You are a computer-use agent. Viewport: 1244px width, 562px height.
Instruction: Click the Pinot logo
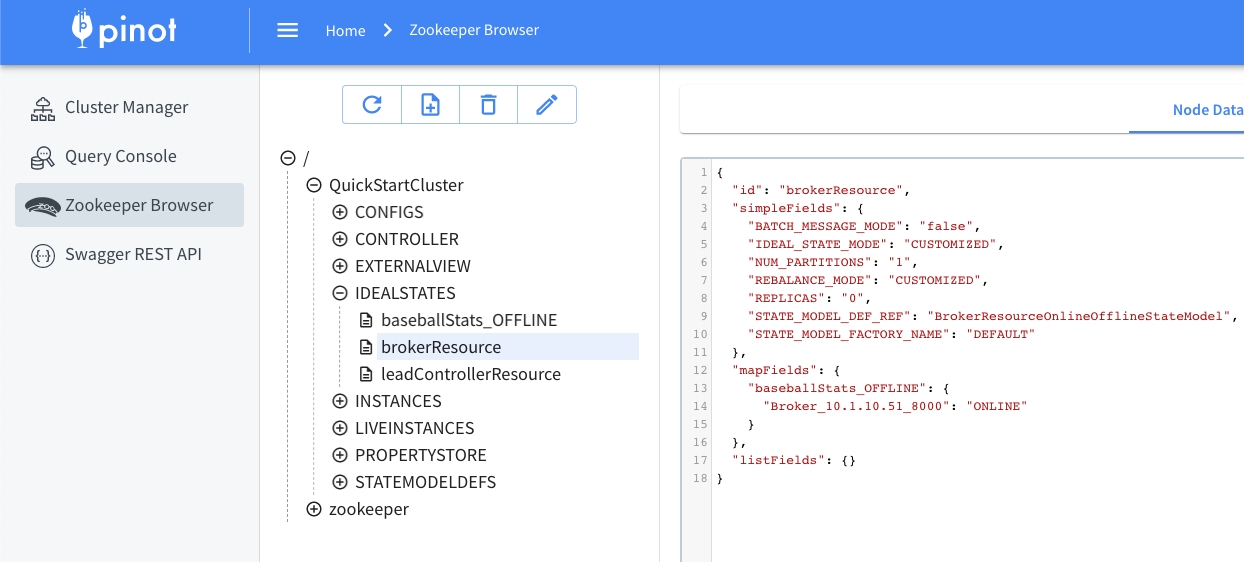coord(125,30)
